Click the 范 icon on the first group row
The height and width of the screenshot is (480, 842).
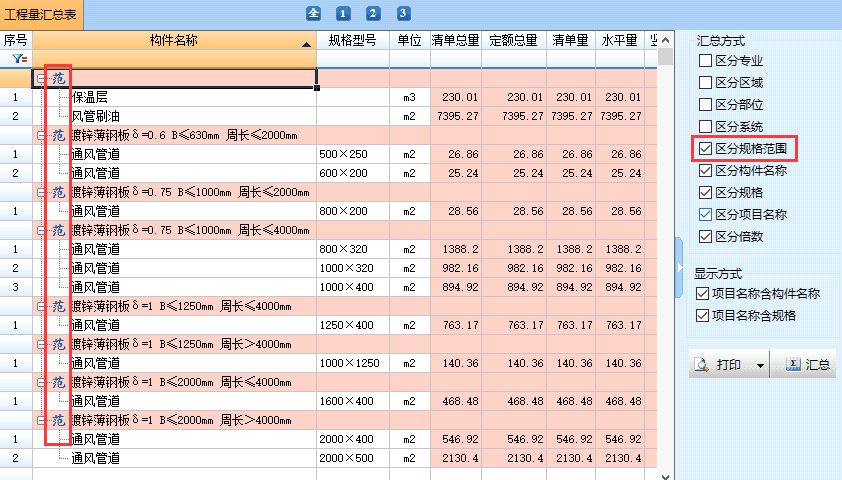click(x=58, y=78)
